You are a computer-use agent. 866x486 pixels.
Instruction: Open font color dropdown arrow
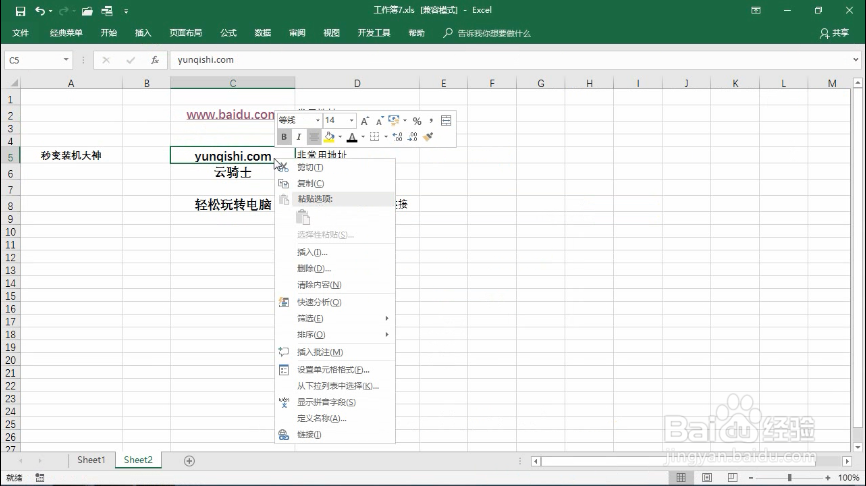tap(362, 137)
